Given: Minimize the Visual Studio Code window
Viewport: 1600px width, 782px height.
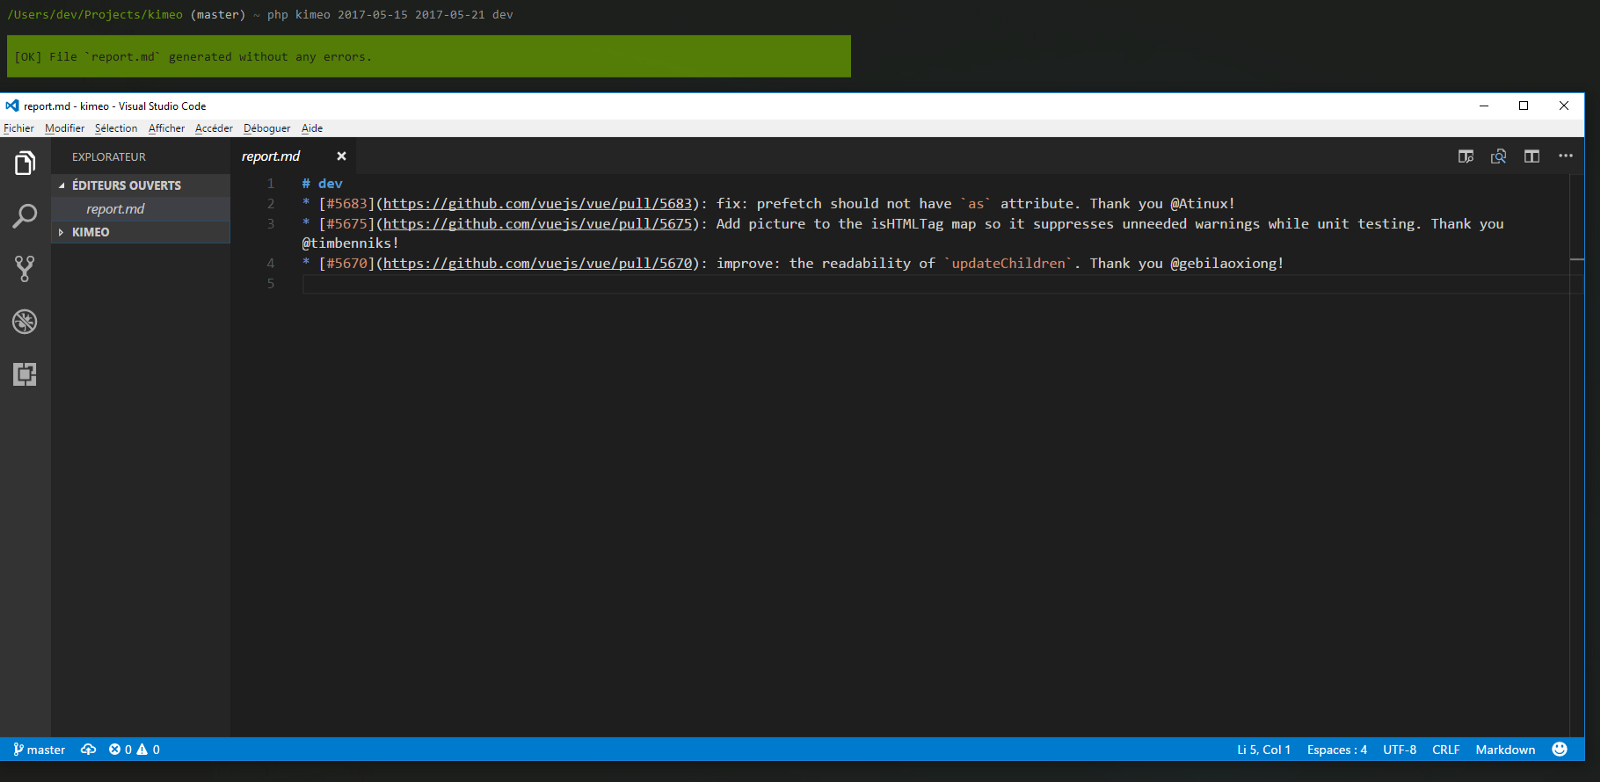Looking at the screenshot, I should click(1484, 106).
